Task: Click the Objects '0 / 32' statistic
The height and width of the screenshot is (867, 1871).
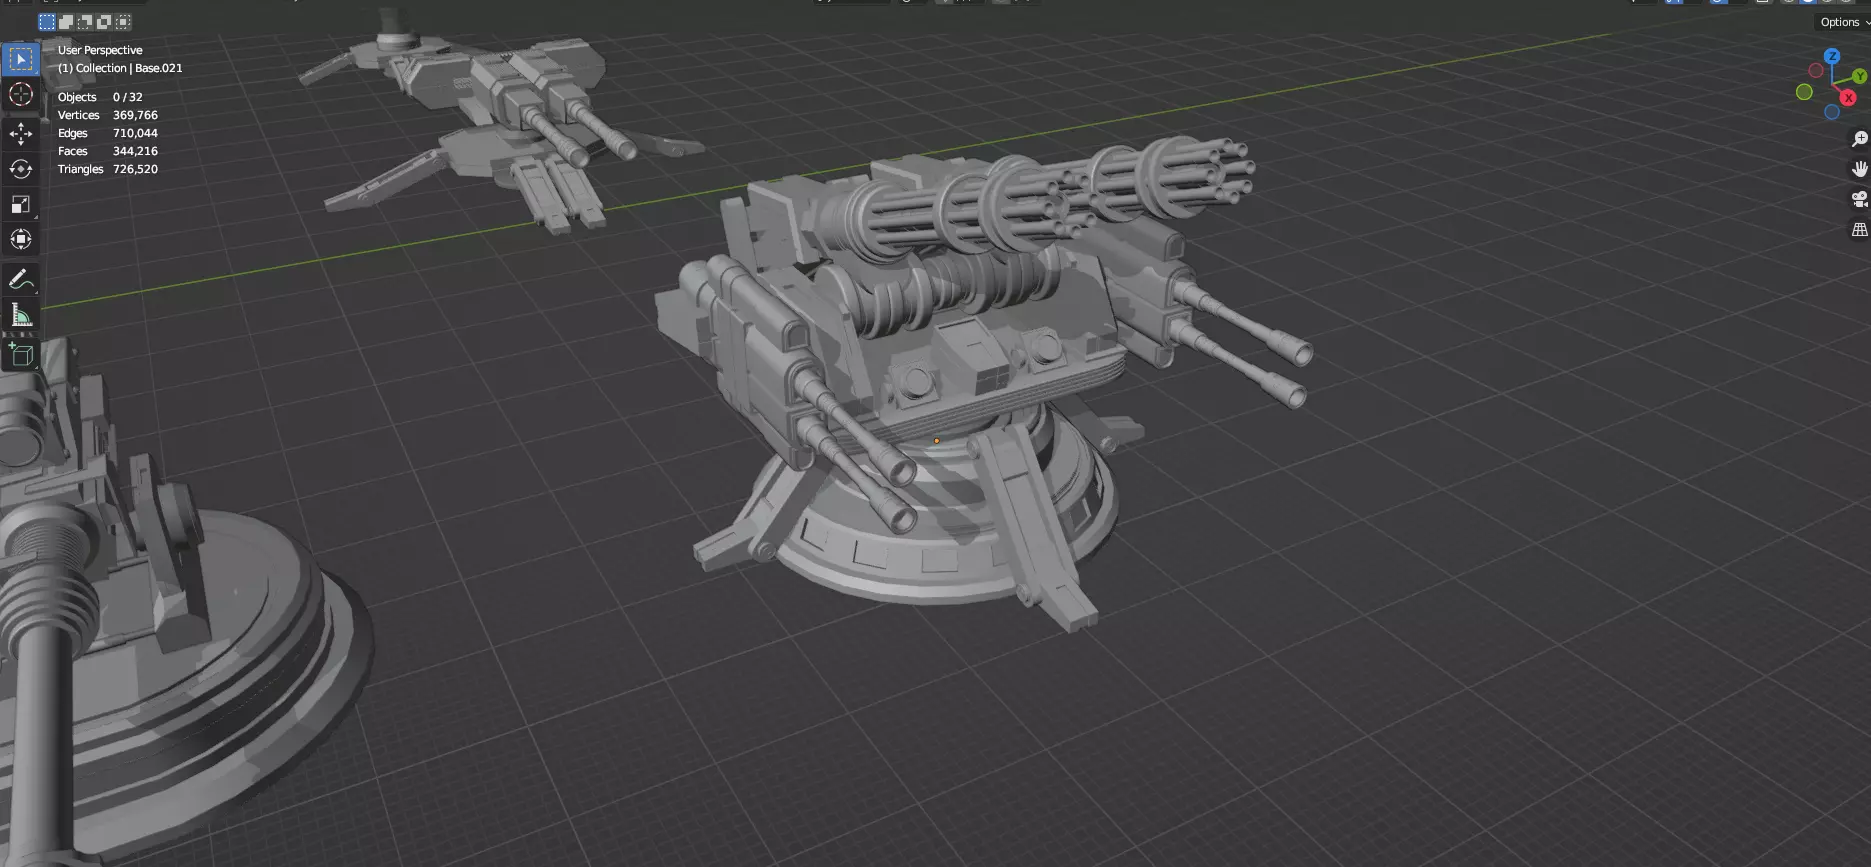Action: [x=128, y=97]
